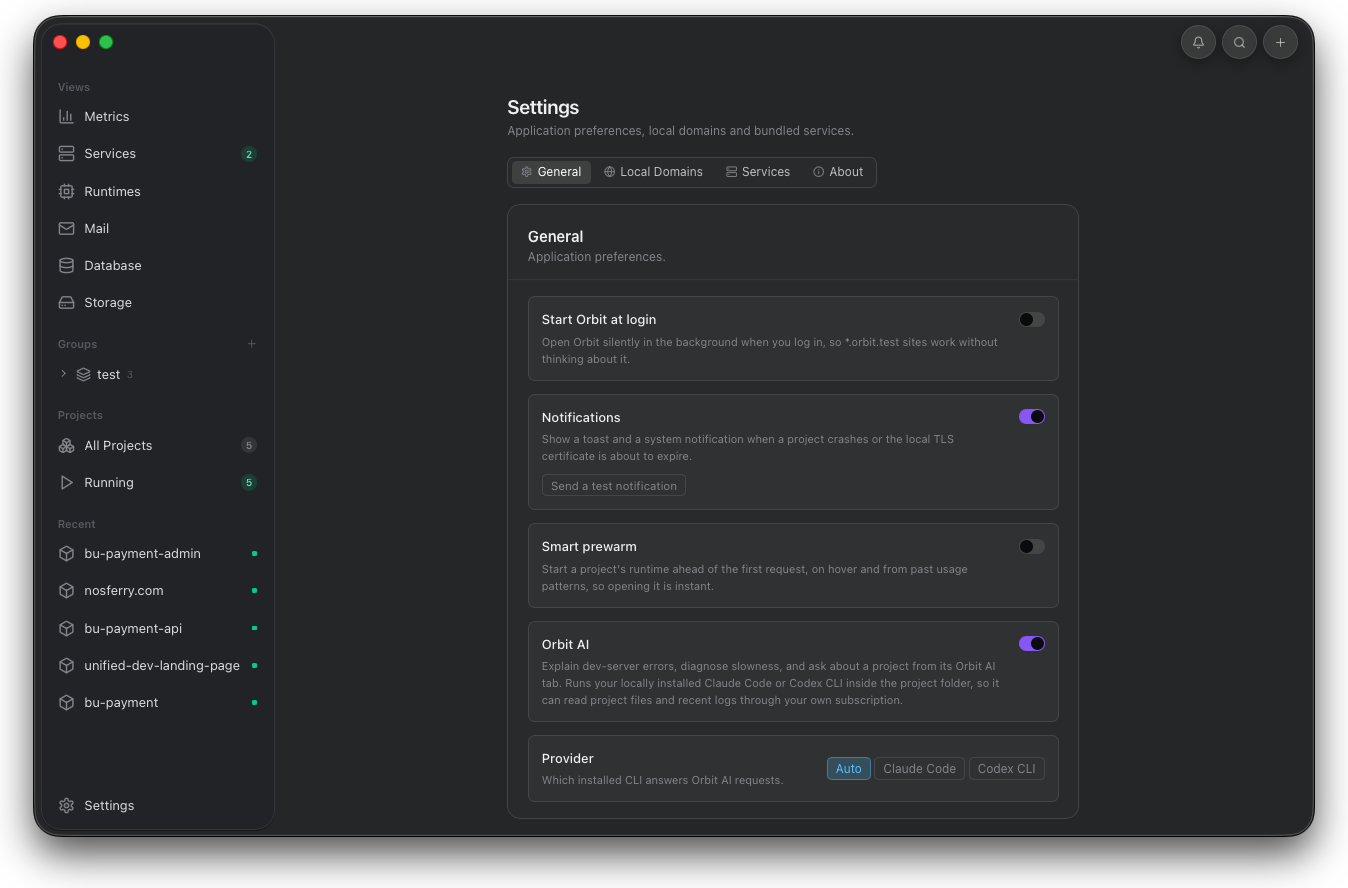The height and width of the screenshot is (888, 1348).
Task: Click the Runtimes chip icon
Action: (66, 191)
